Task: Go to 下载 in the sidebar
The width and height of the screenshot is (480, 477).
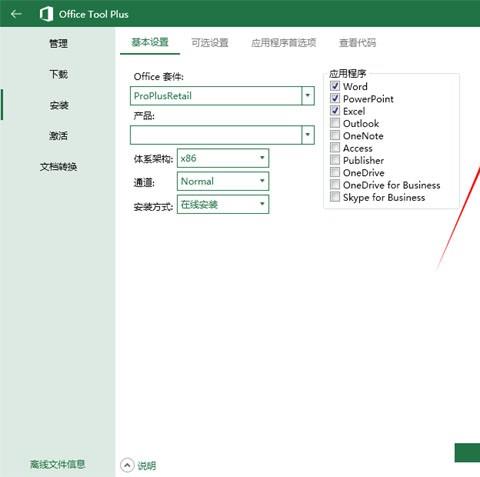Action: 59,74
